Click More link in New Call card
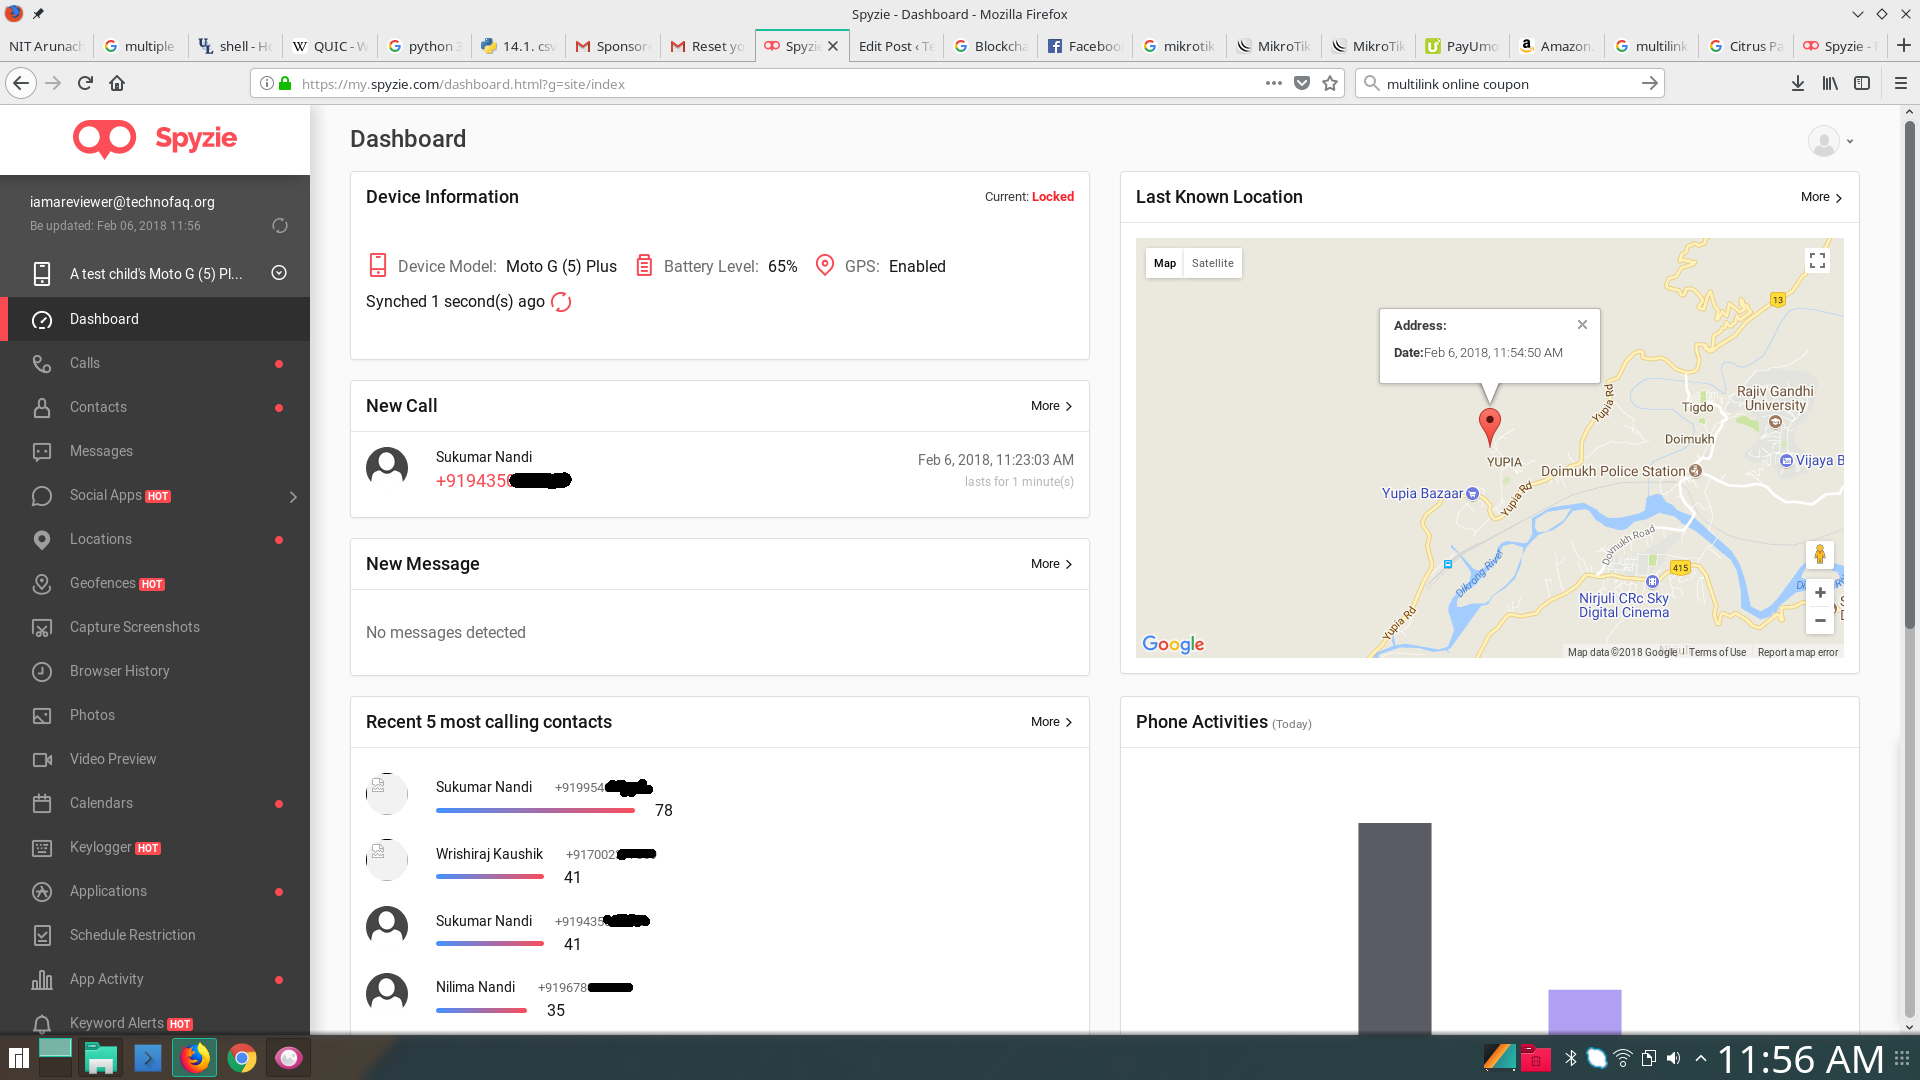Screen dimensions: 1920x1080 (x=1051, y=406)
